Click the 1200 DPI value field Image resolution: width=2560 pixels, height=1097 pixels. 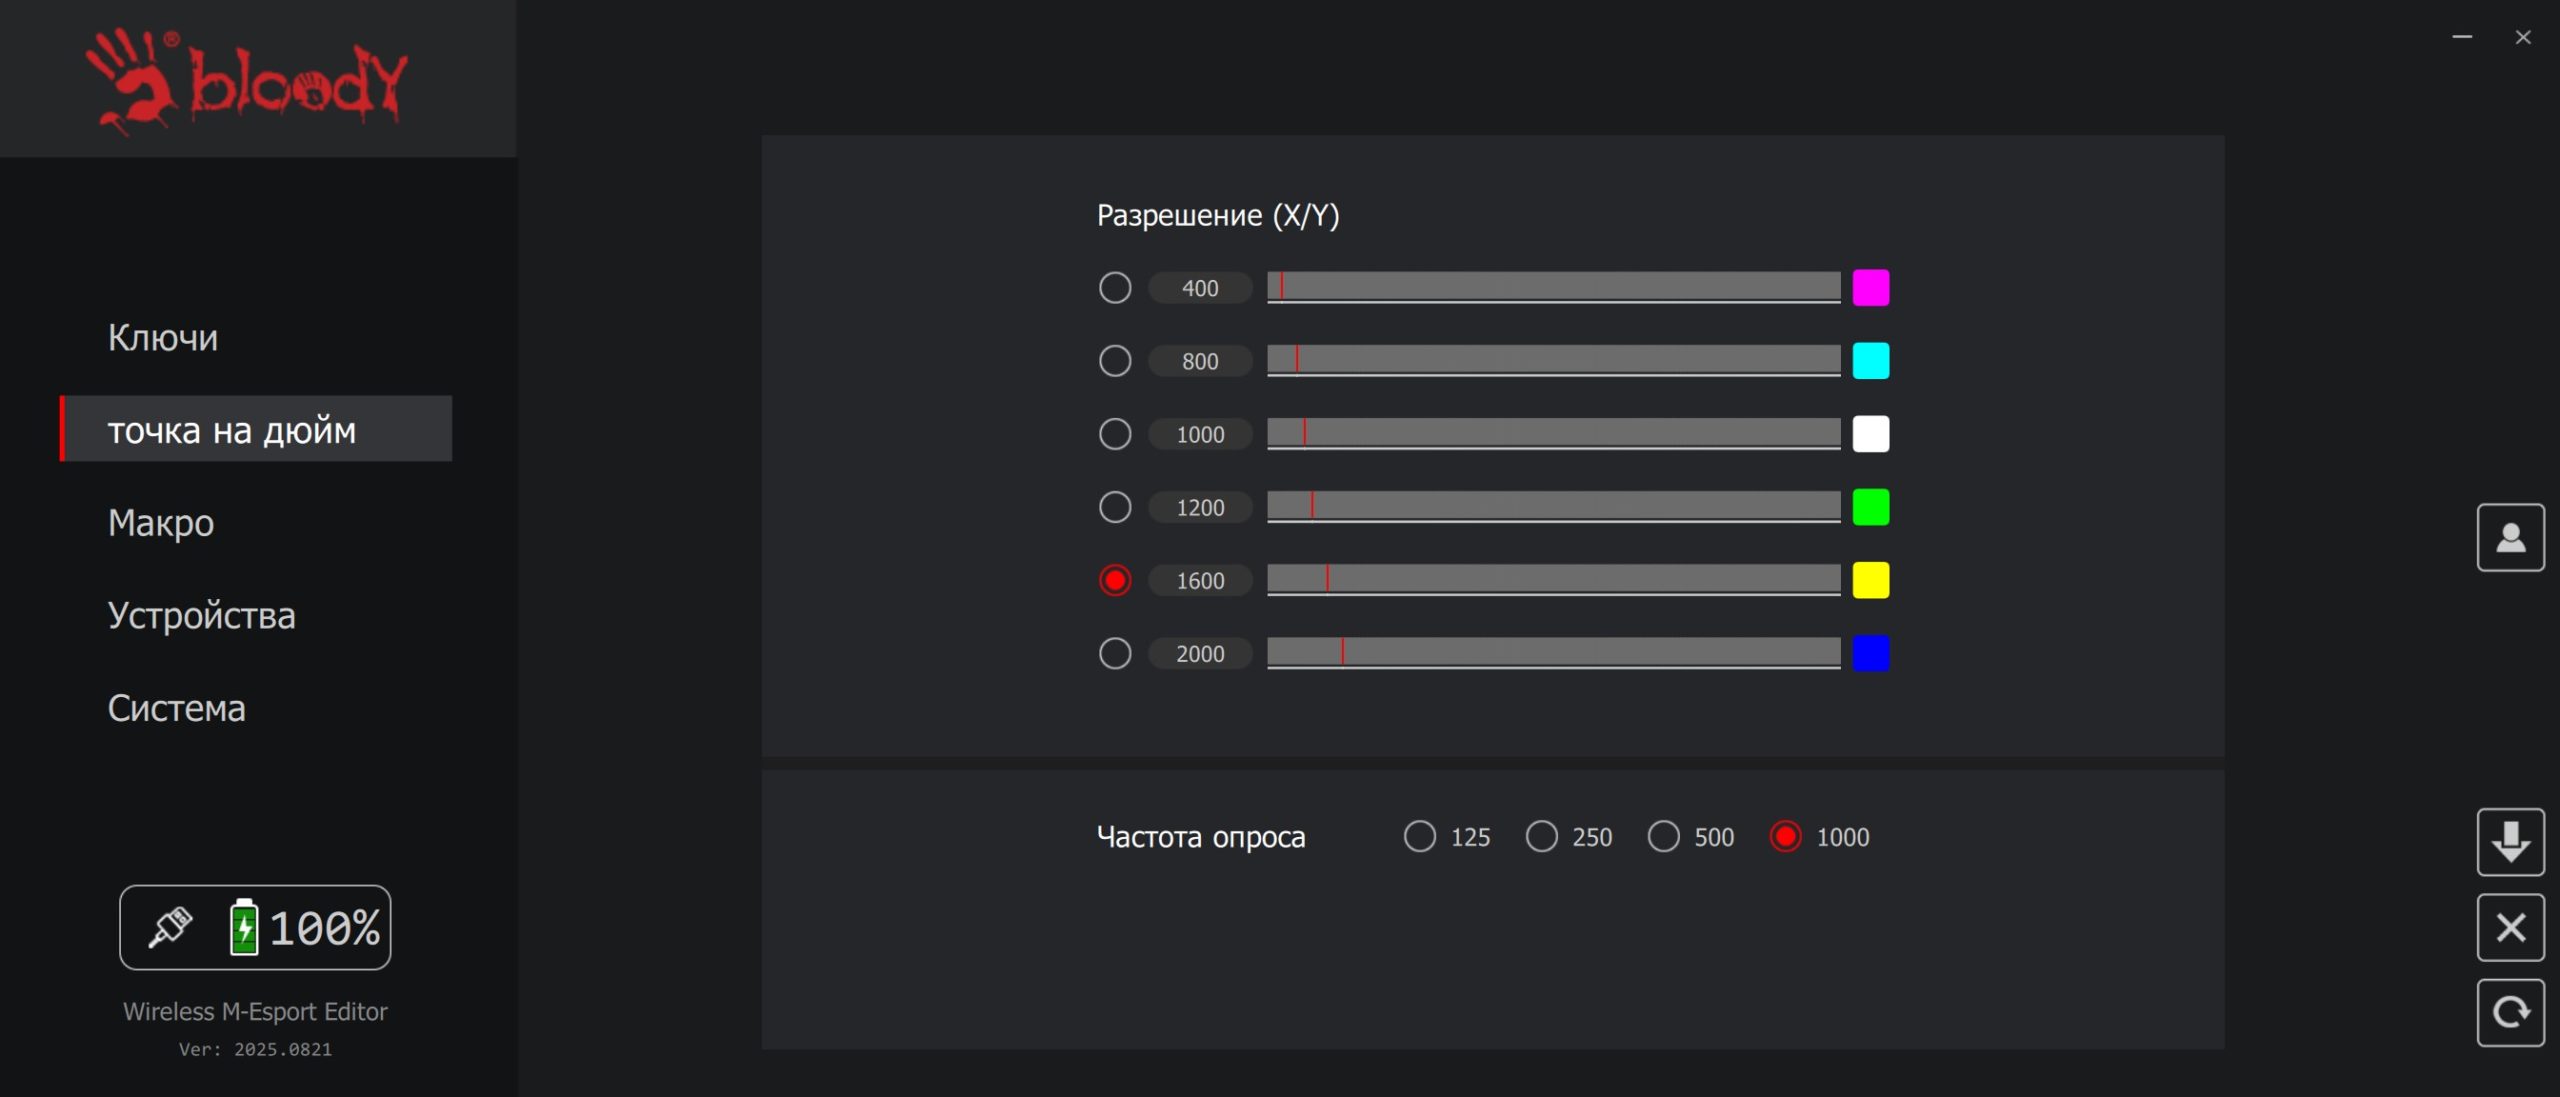(x=1200, y=507)
